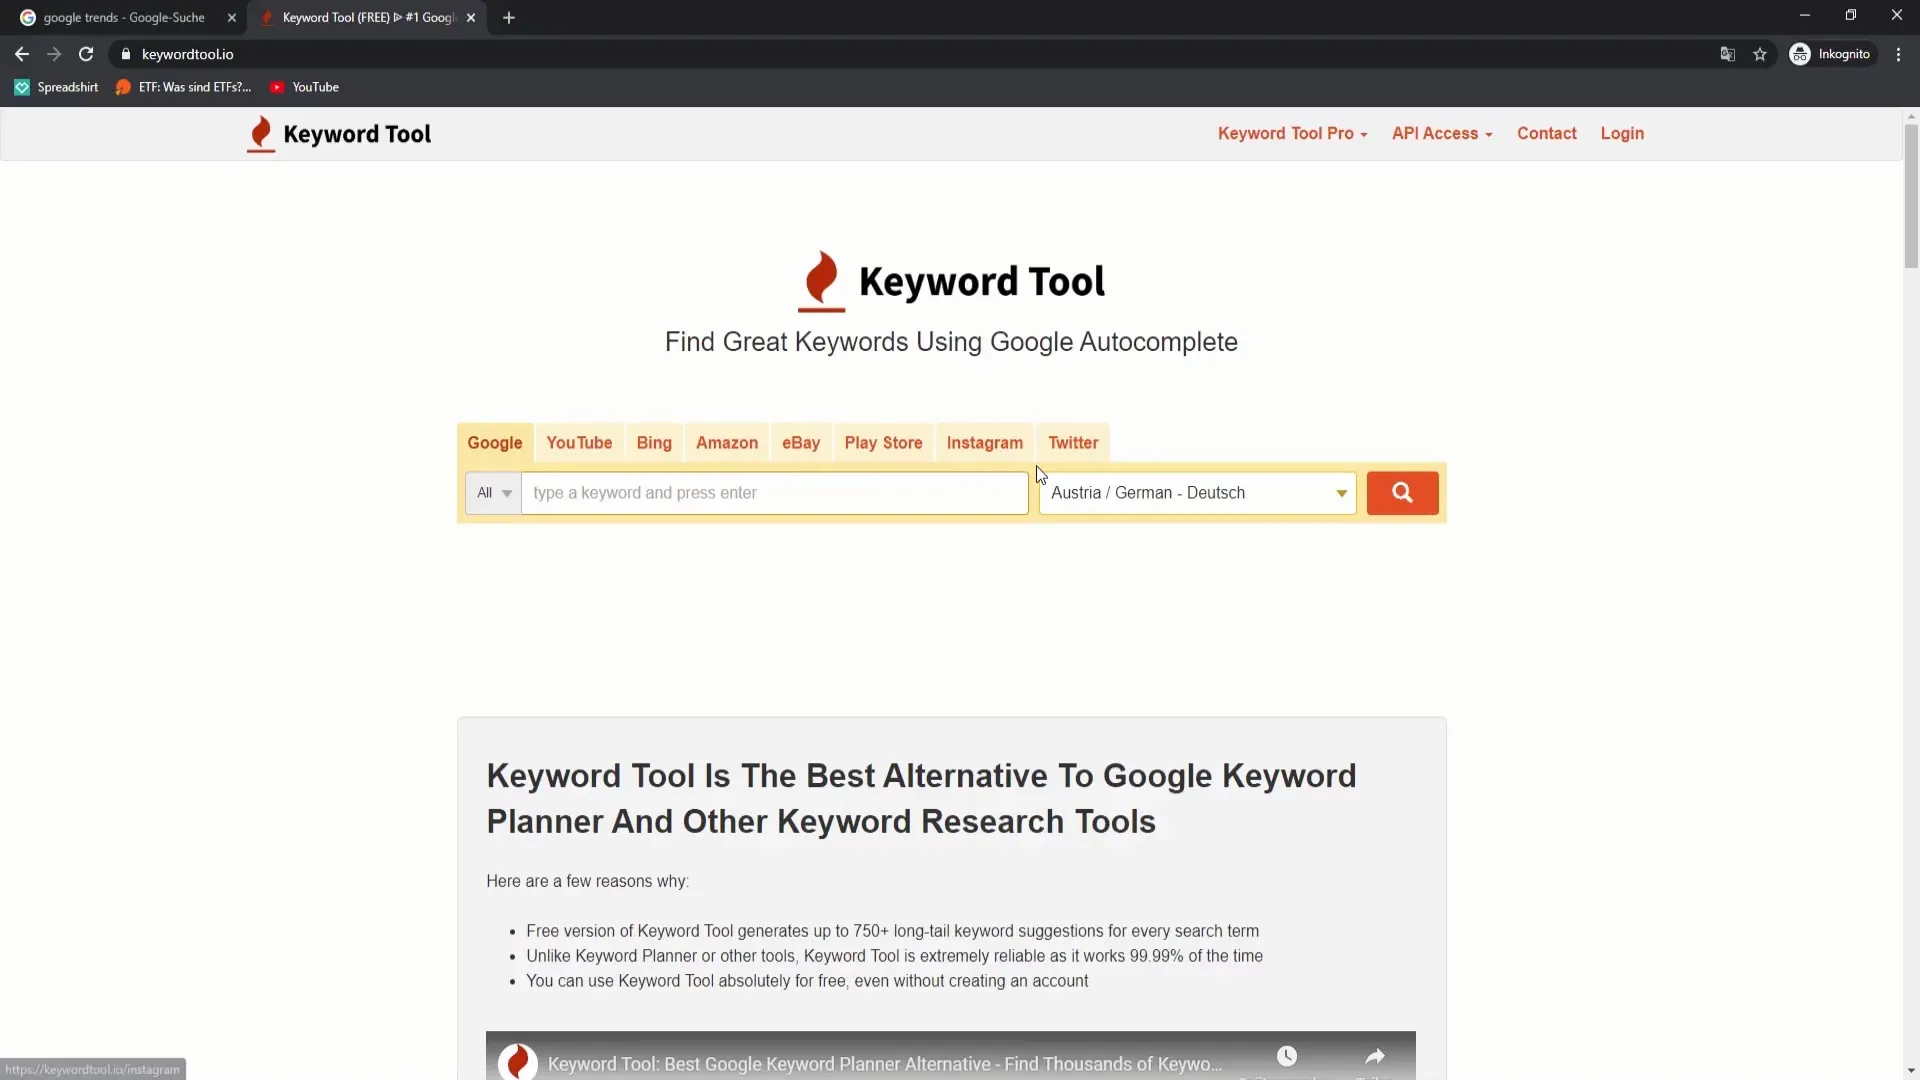Click the bullet about 750+ long-tail keyword suggestions
Viewport: 1920px width, 1080px height.
[x=892, y=931]
